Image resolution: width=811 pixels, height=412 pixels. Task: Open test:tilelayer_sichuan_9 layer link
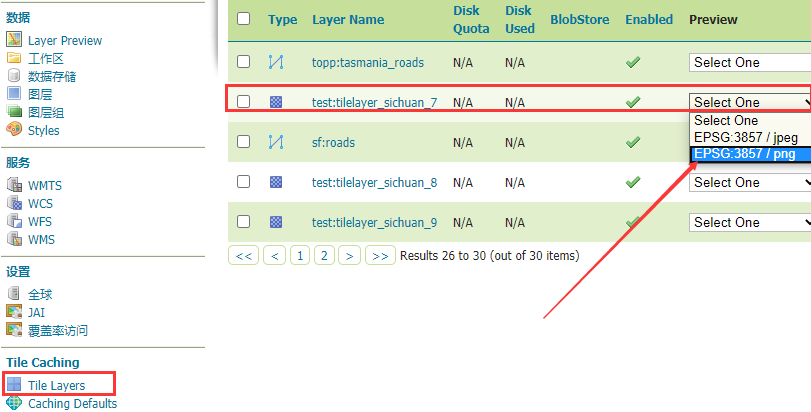click(x=374, y=223)
